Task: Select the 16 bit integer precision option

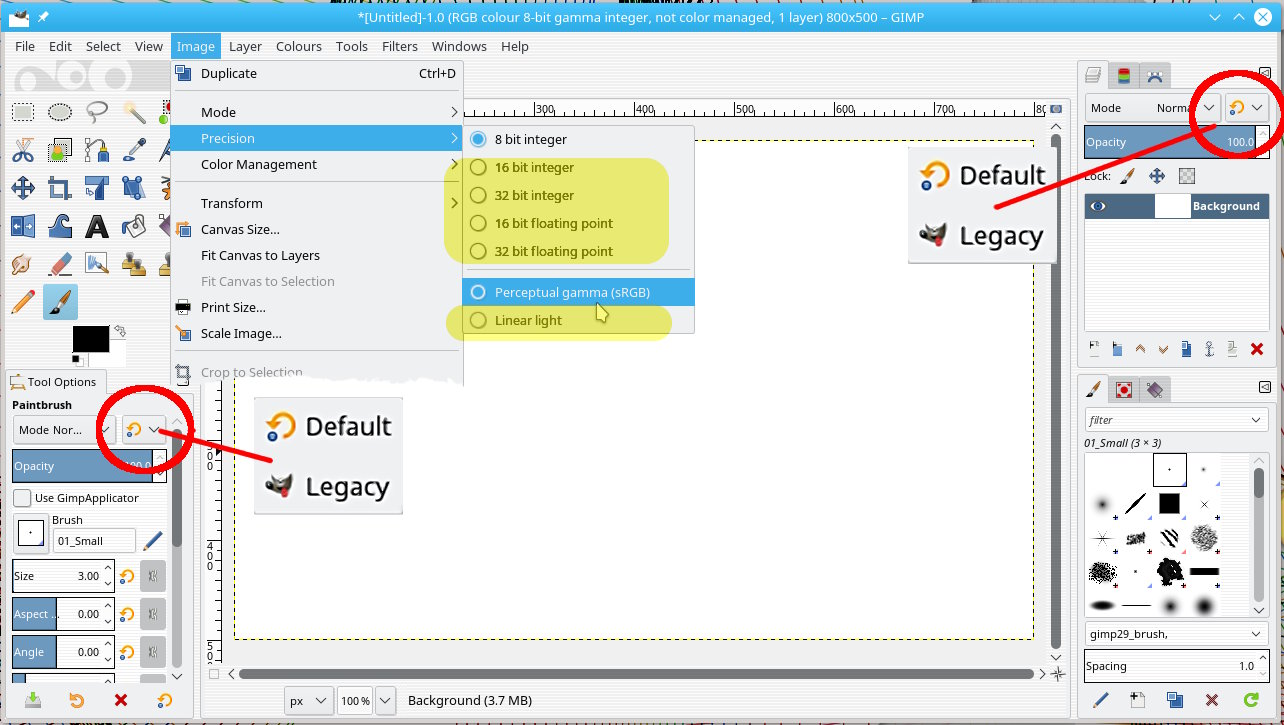Action: pos(534,167)
